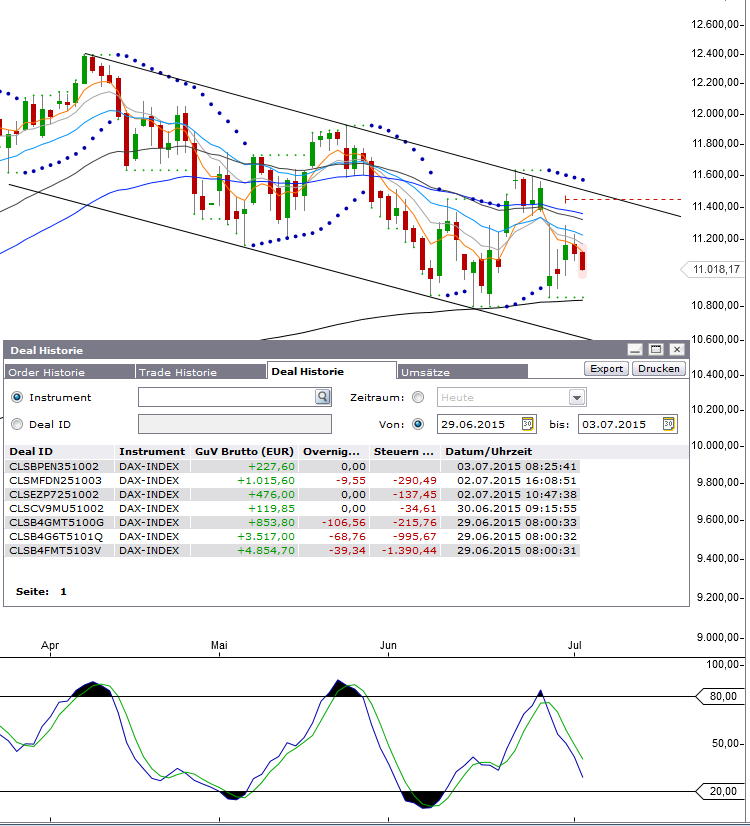750x826 pixels.
Task: Expand the Zeitraum 'Heute' dropdown
Action: [576, 397]
